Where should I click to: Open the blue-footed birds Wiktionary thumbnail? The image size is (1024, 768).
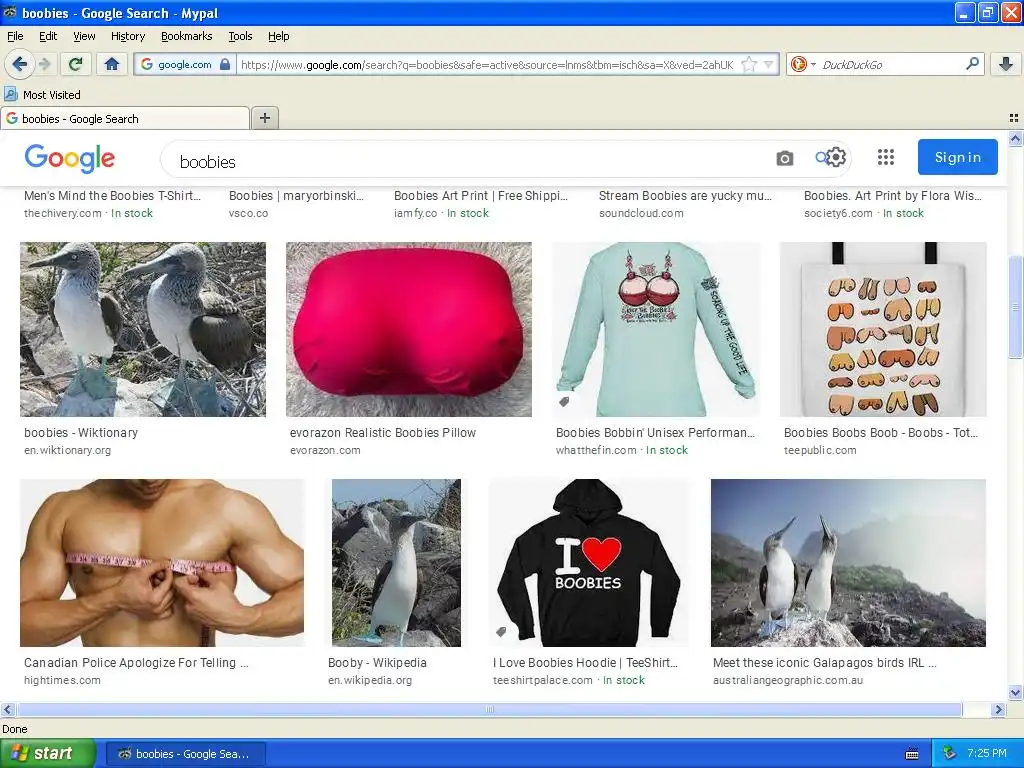(x=143, y=329)
